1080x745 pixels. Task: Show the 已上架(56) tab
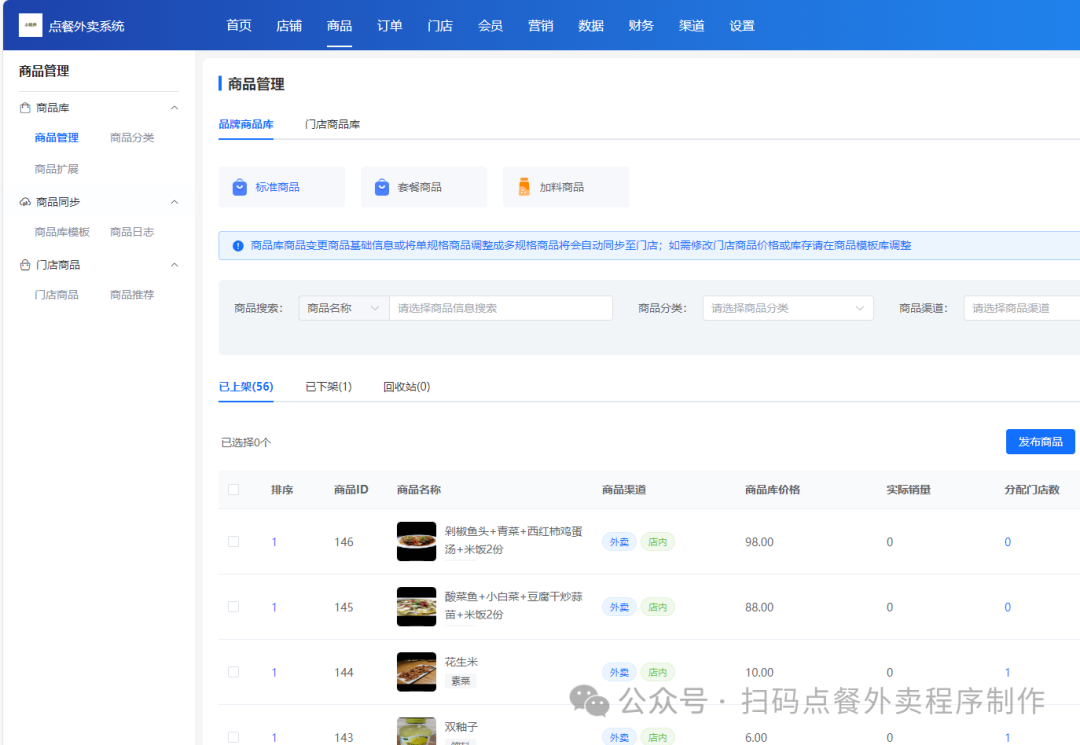[246, 387]
